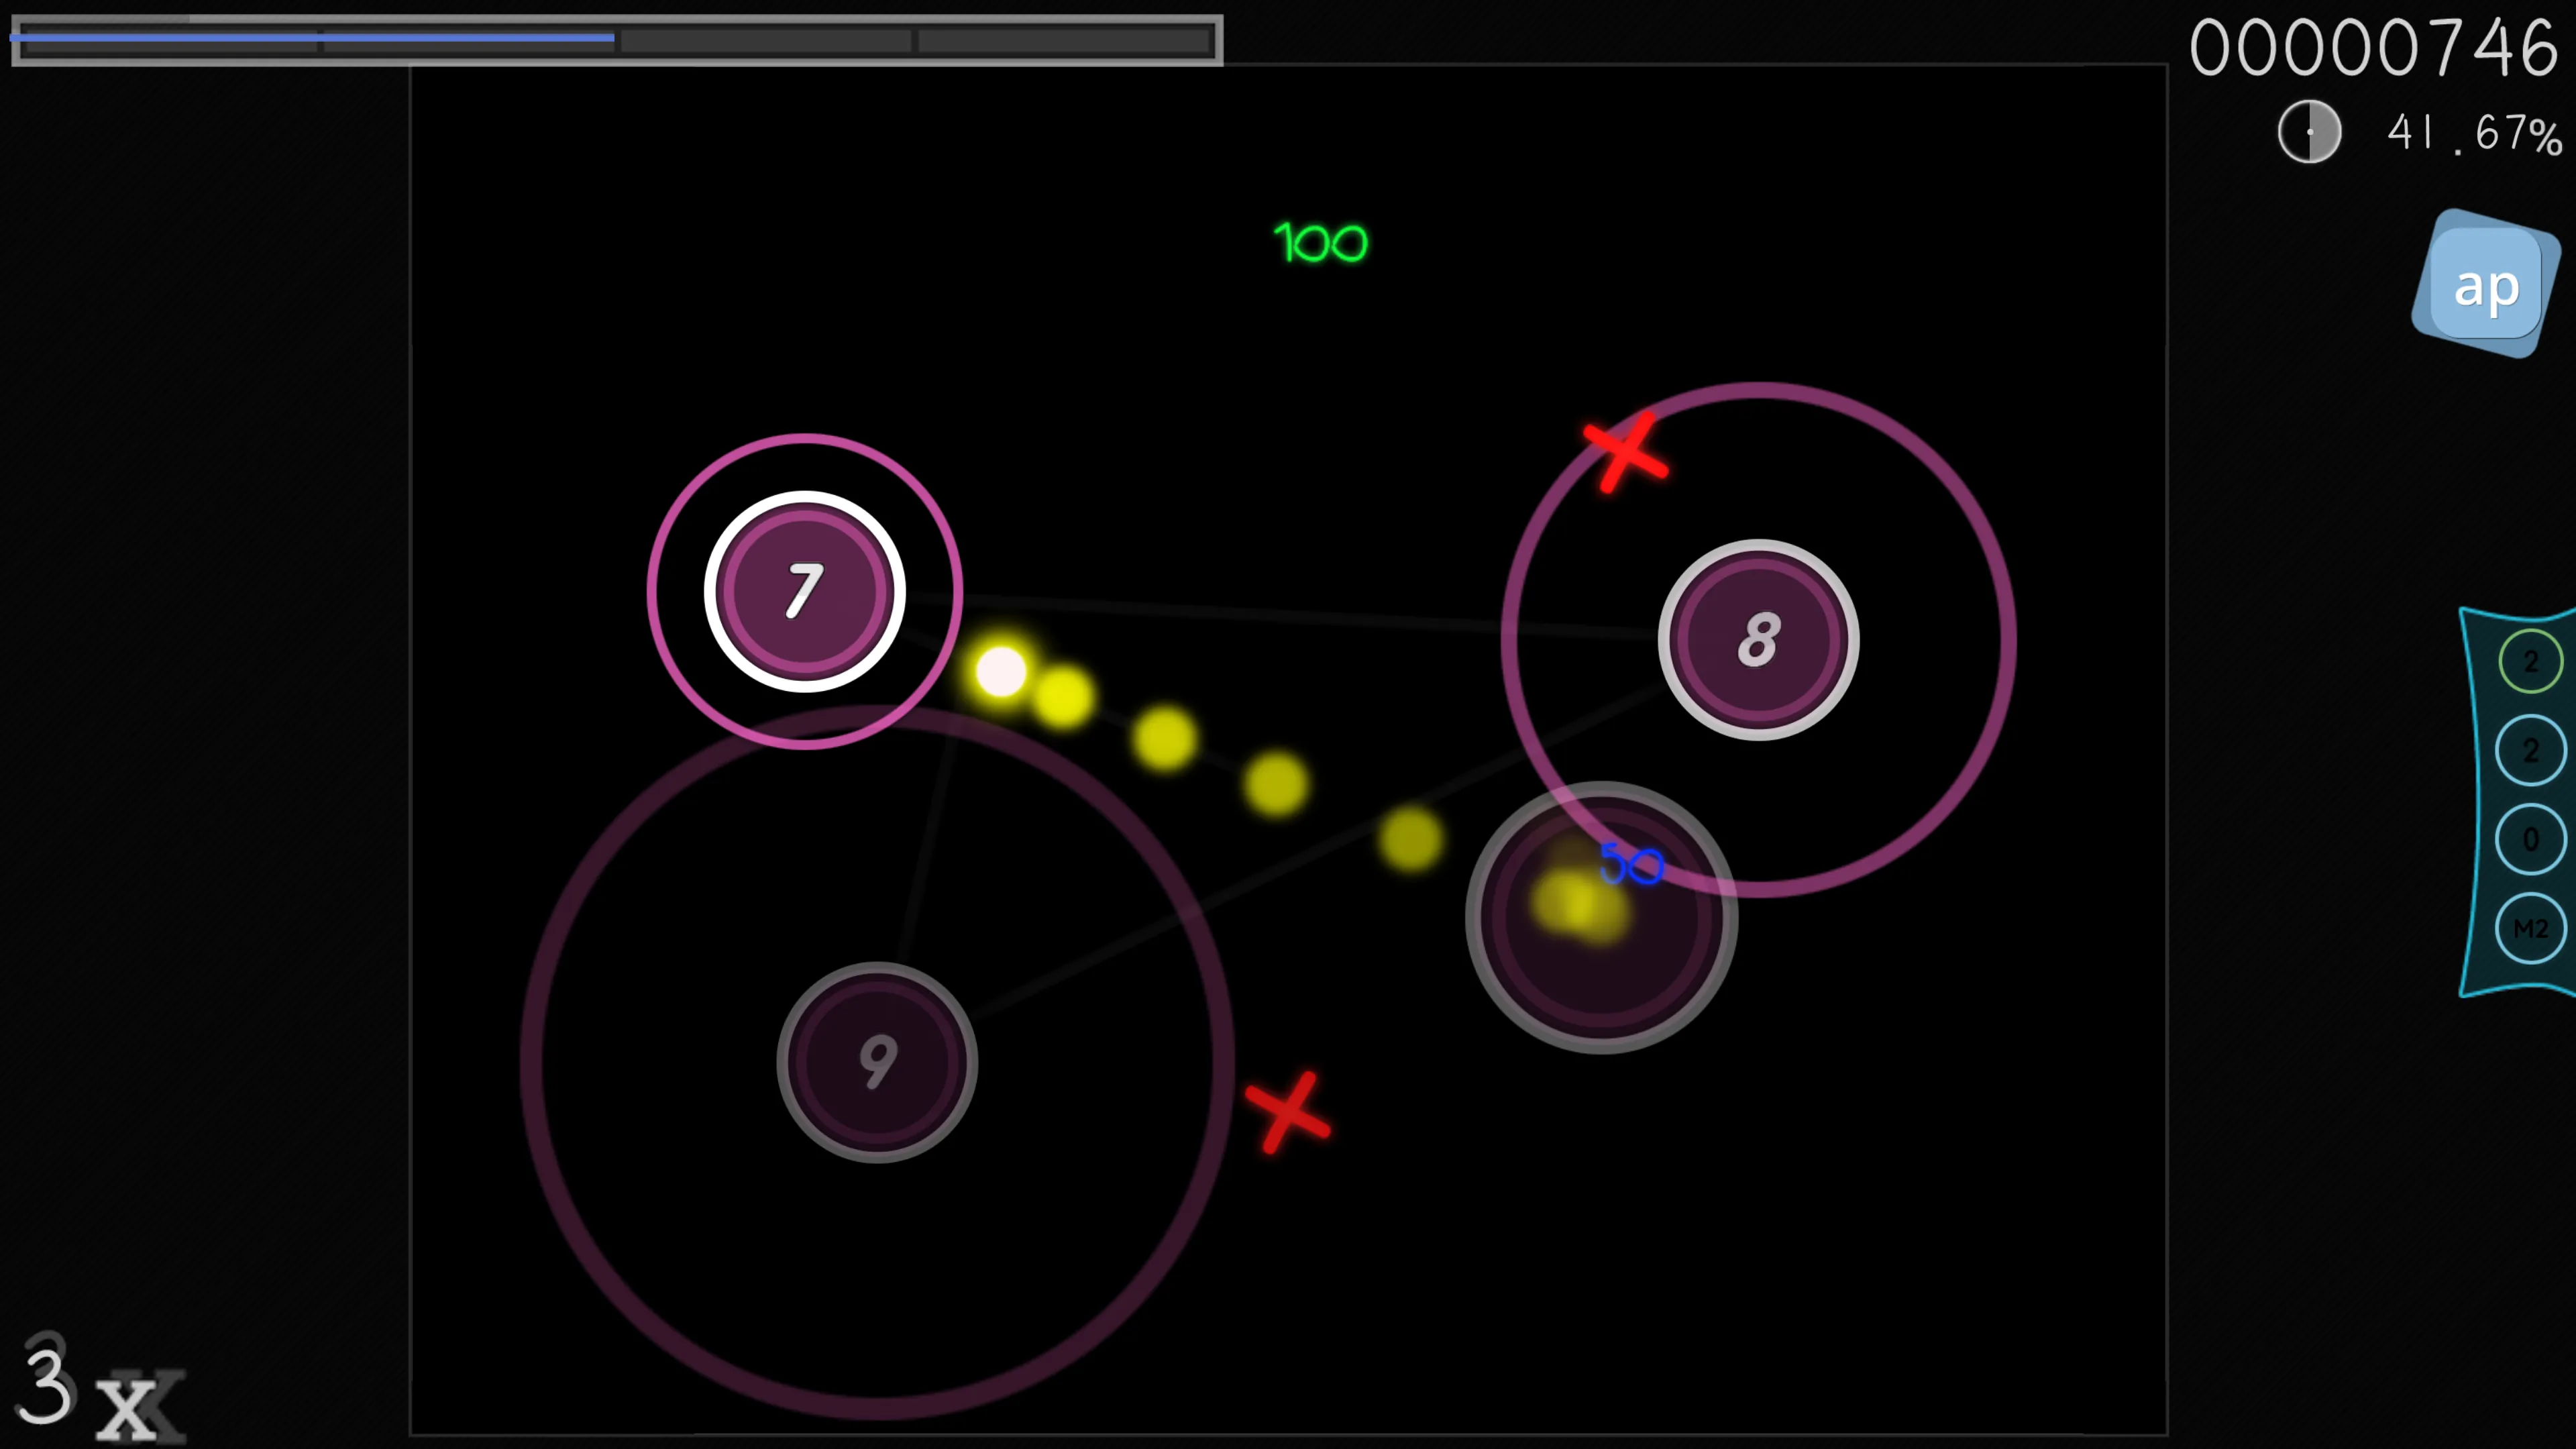Click hit circle number 7

(804, 591)
